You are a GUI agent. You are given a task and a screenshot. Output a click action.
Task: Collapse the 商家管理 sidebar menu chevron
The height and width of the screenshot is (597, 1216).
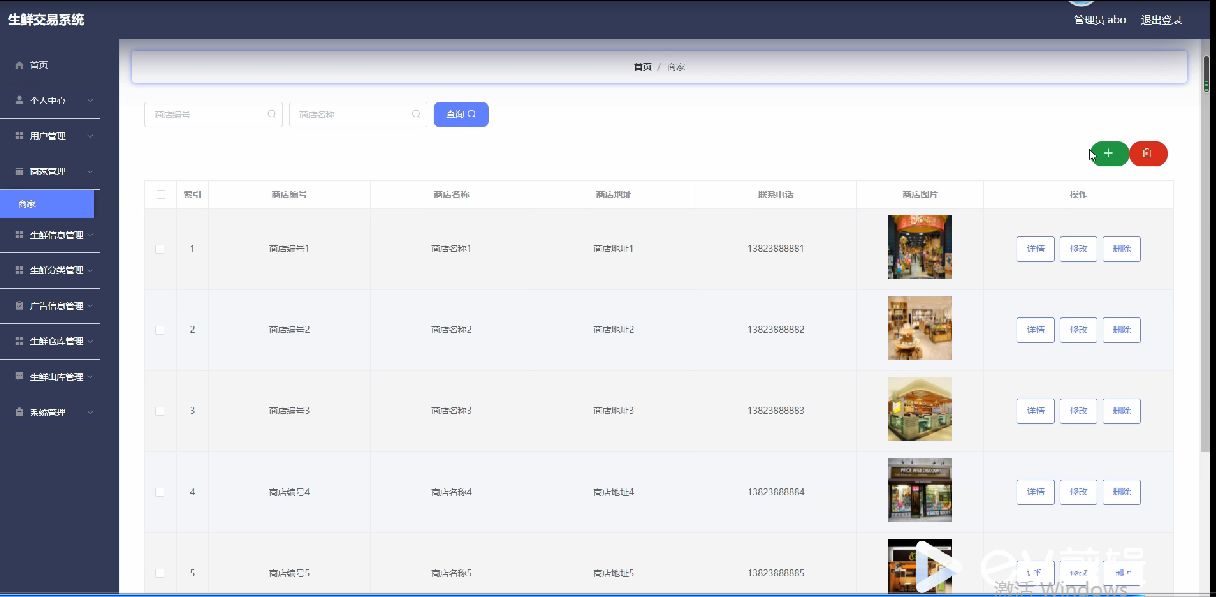[90, 171]
